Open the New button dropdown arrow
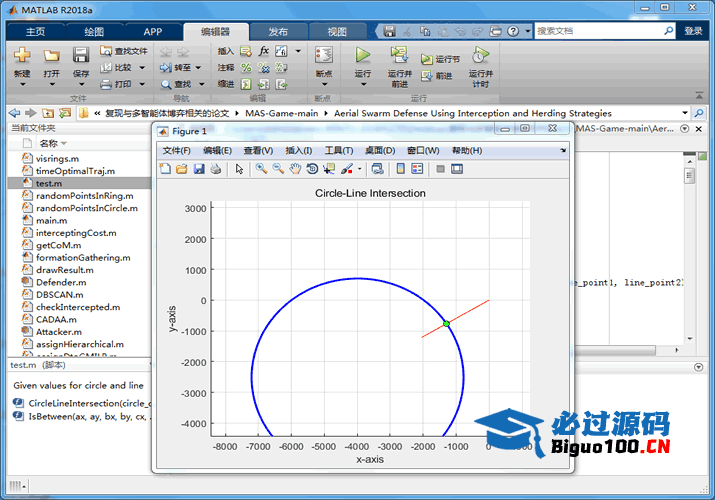Screen dimensions: 715x500 pyautogui.click(x=22, y=84)
